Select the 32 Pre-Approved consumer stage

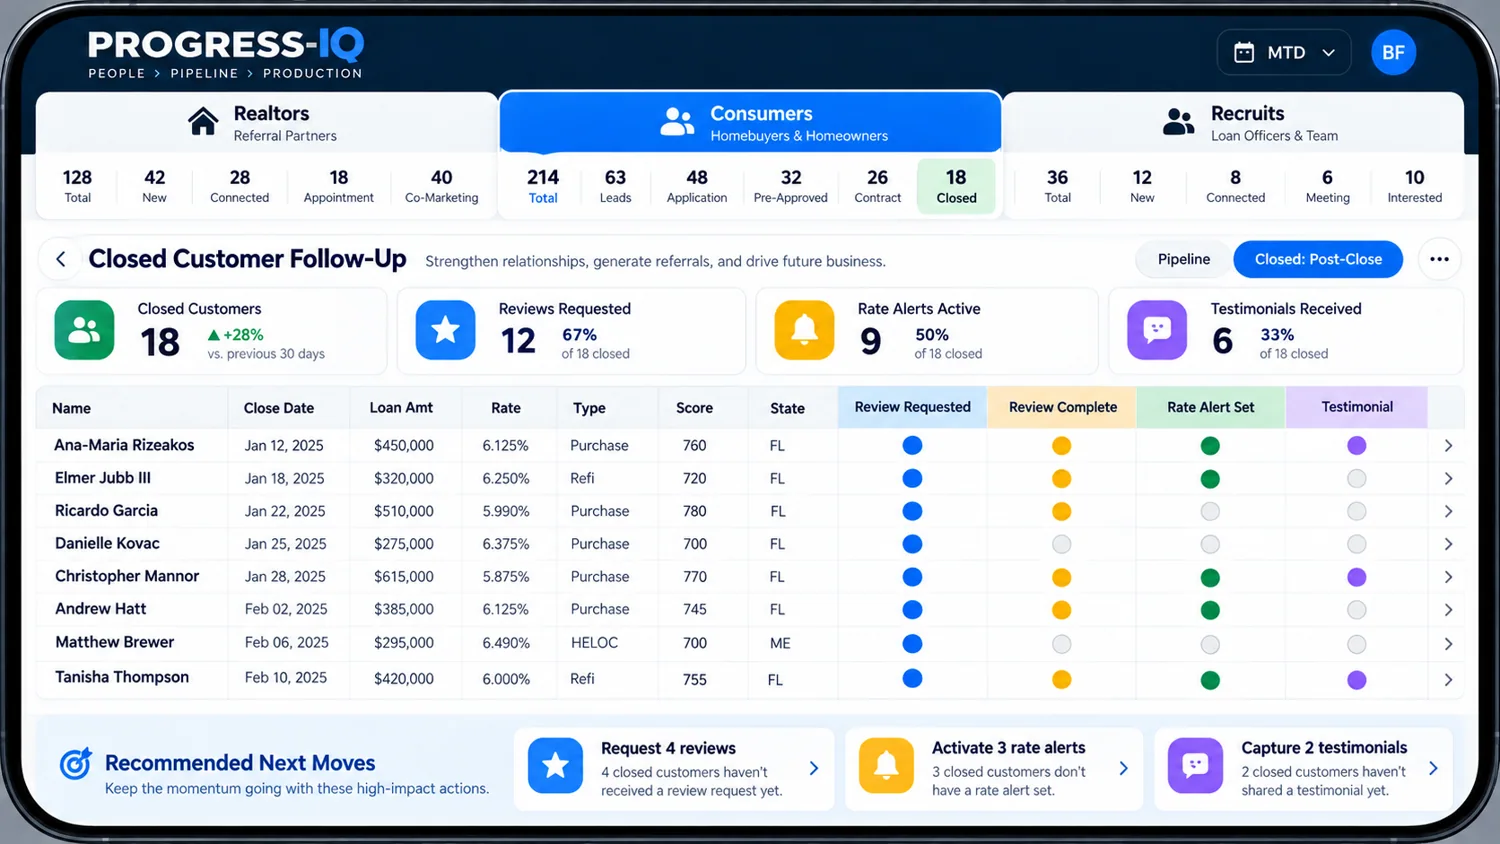(790, 186)
